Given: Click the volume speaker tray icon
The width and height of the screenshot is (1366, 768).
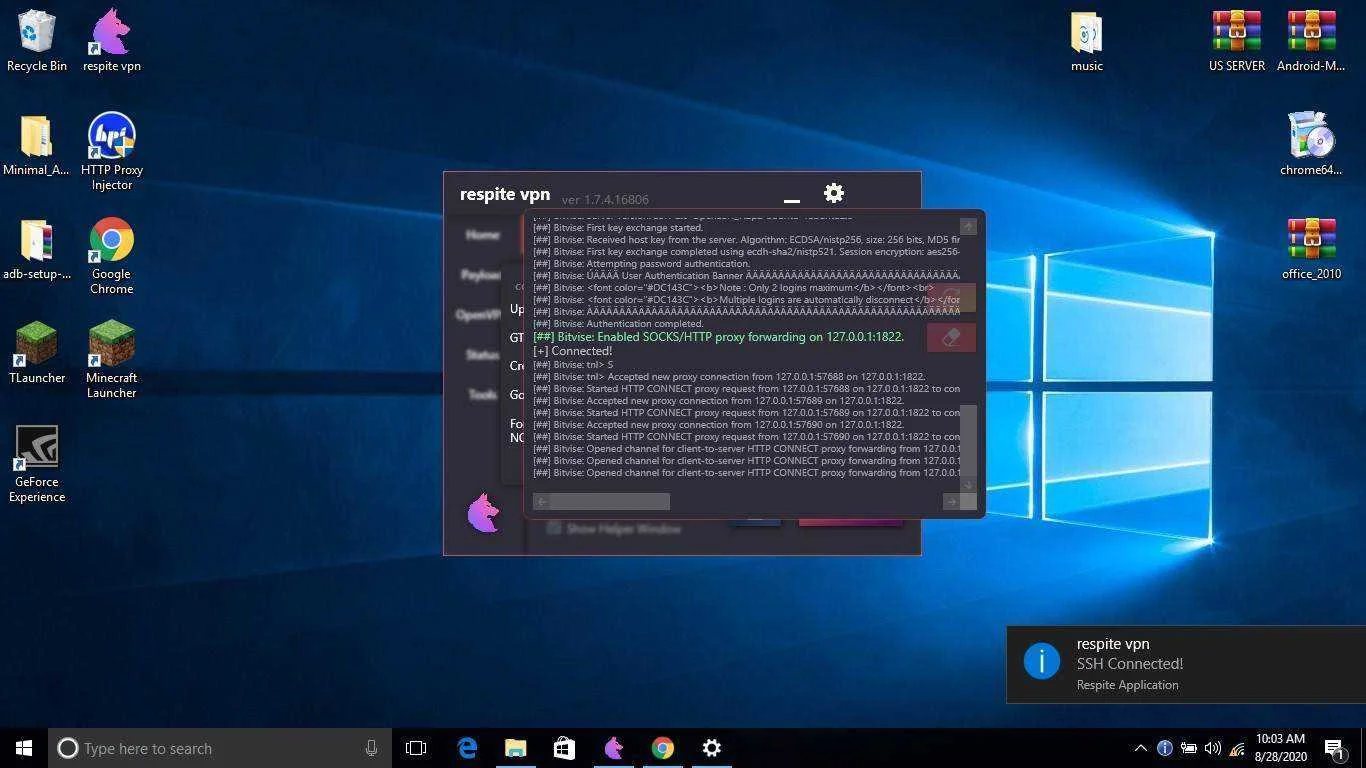Looking at the screenshot, I should pos(1213,748).
